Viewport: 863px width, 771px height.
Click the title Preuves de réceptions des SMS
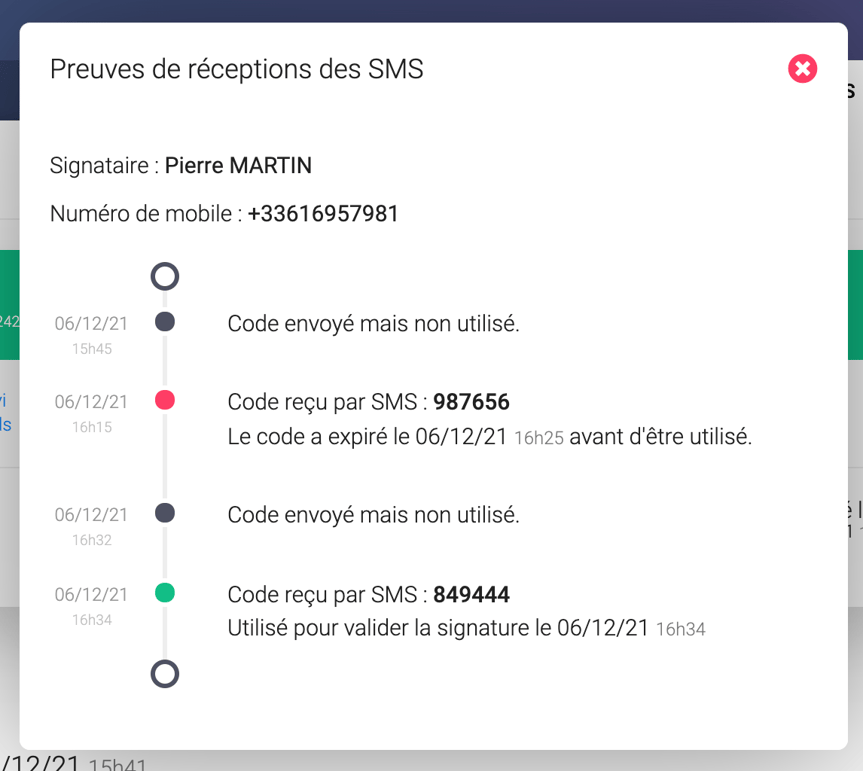(x=237, y=69)
